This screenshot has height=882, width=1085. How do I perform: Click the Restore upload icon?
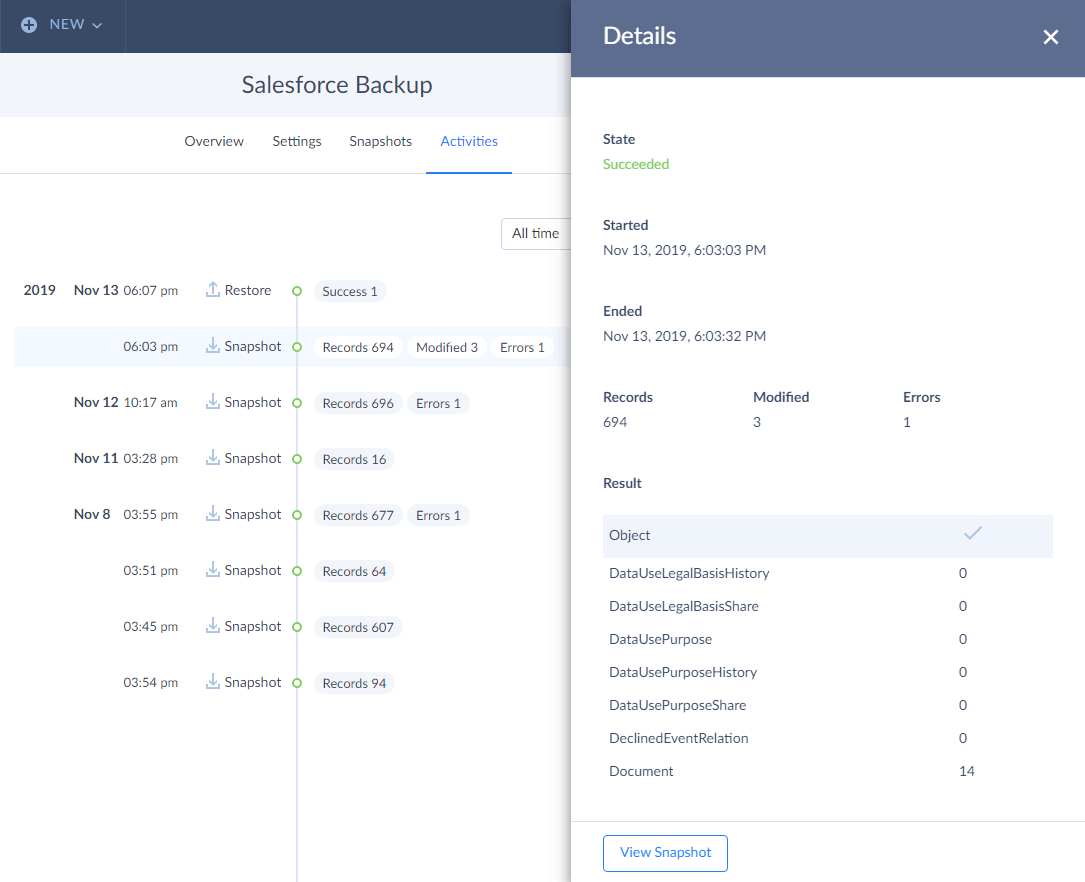click(213, 290)
